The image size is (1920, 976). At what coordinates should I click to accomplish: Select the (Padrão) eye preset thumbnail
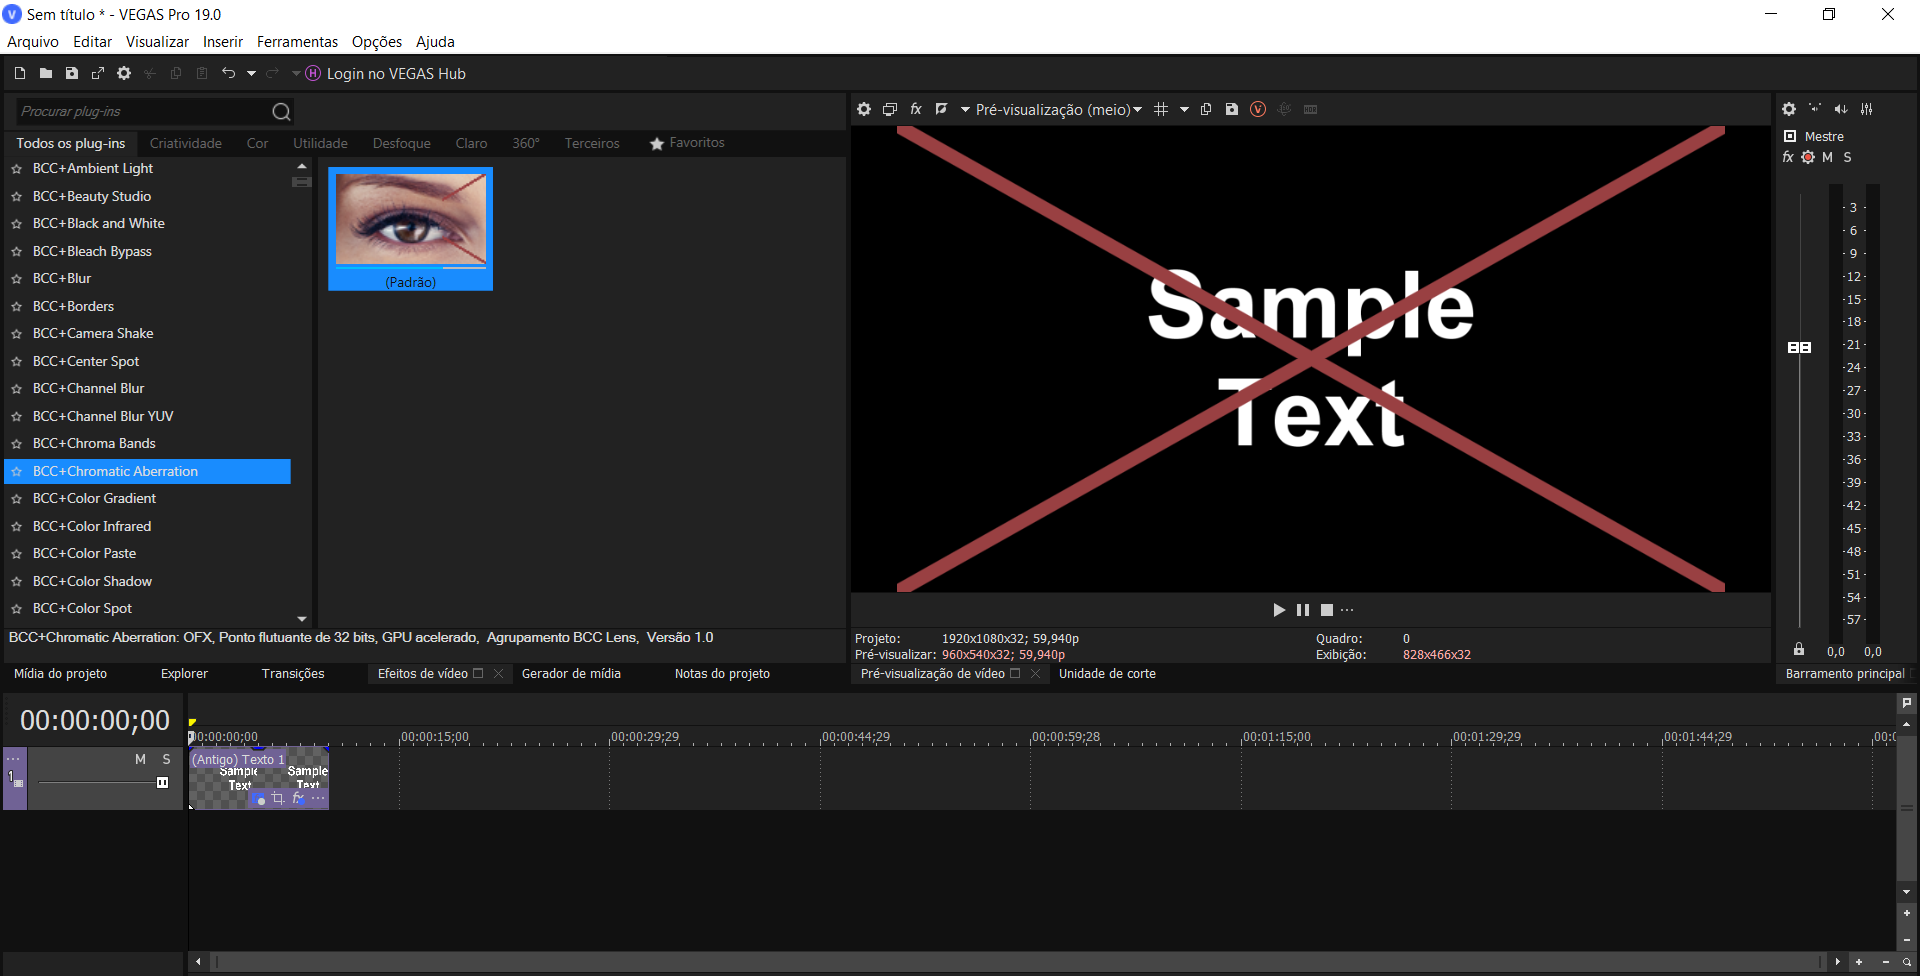410,229
